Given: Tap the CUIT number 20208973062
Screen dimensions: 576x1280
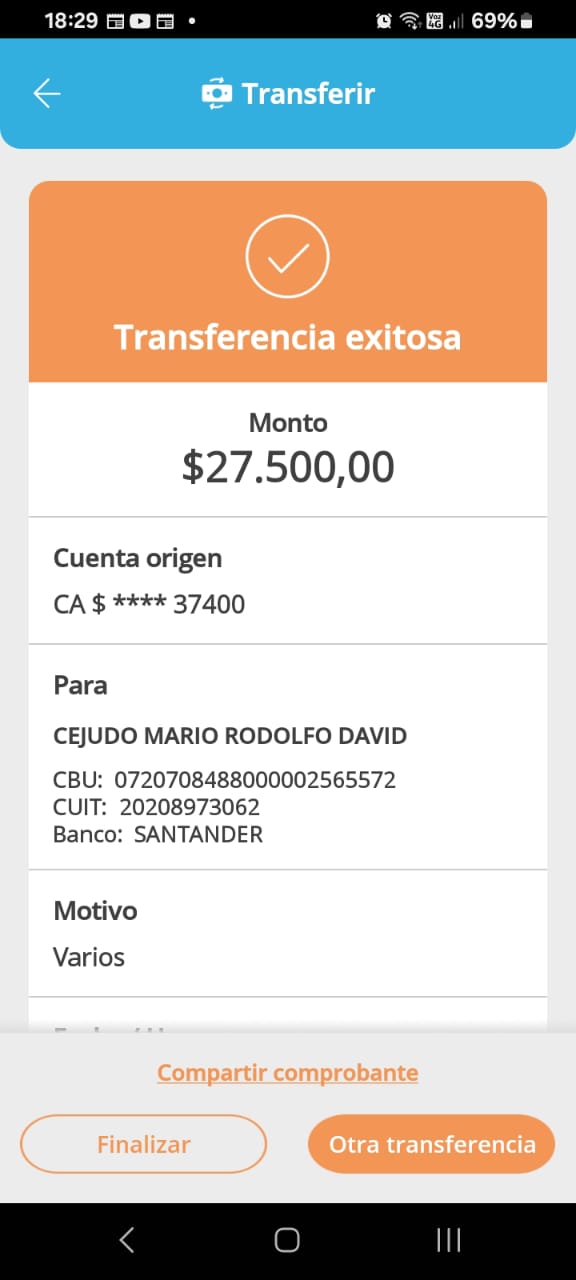Looking at the screenshot, I should coord(190,807).
